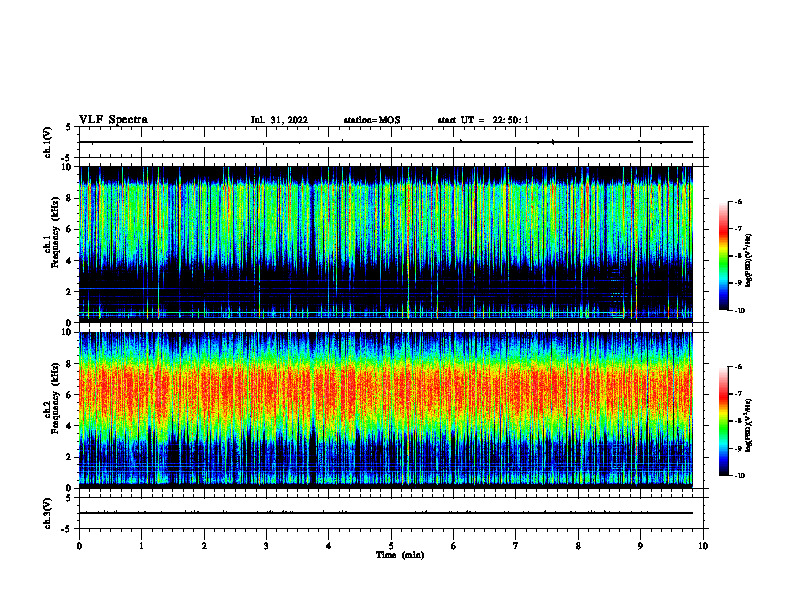Click the ch.1 colorbar "log(PSD)" label
This screenshot has height=612, width=792.
749,261
